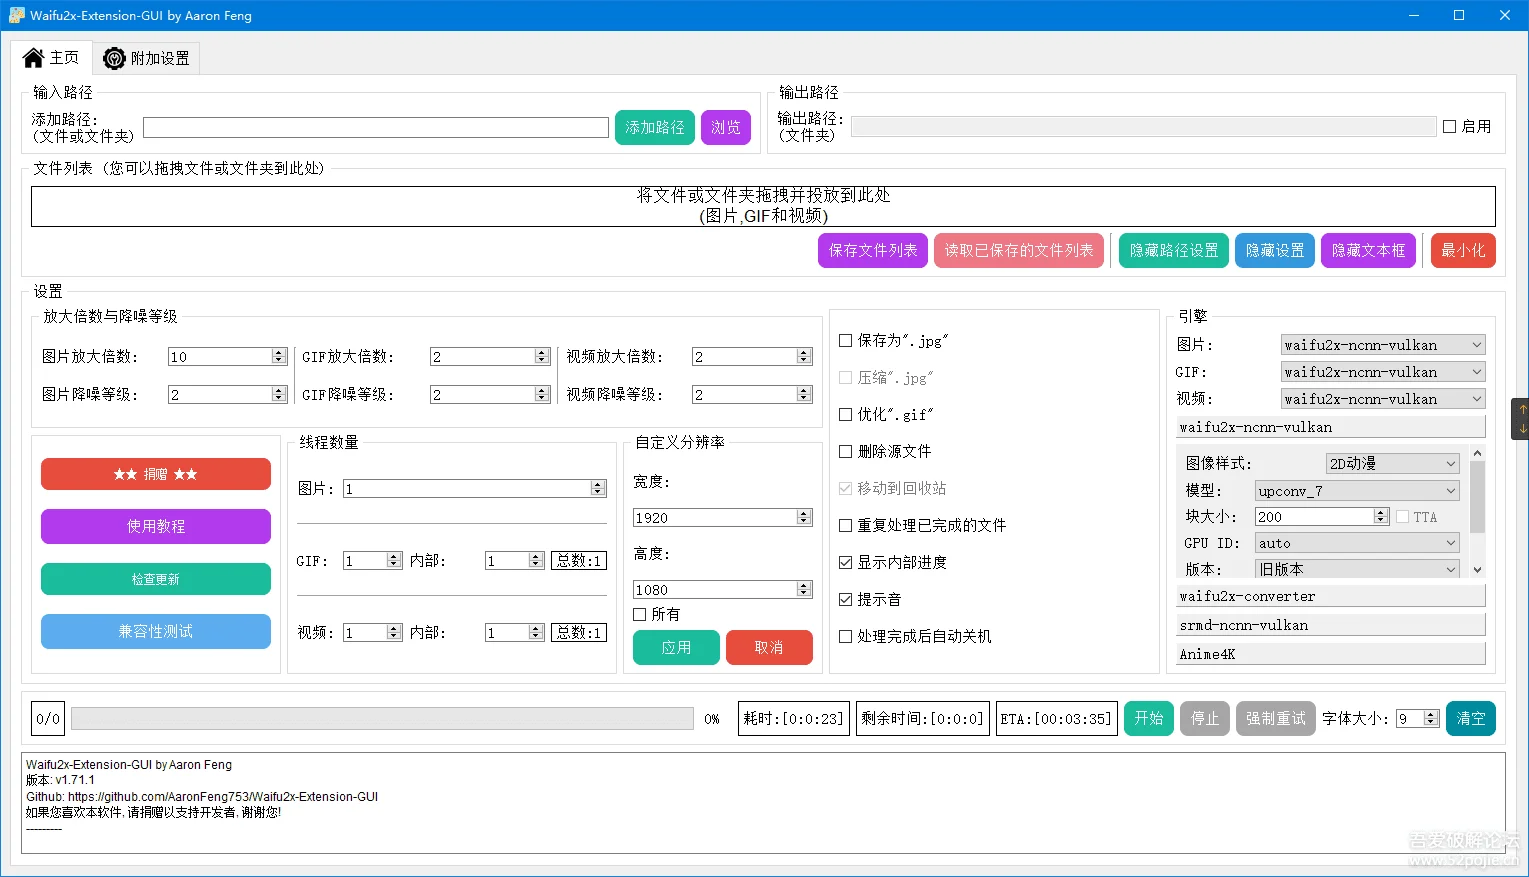This screenshot has width=1529, height=877.
Task: Click the 添加路径 input field
Action: [x=376, y=128]
